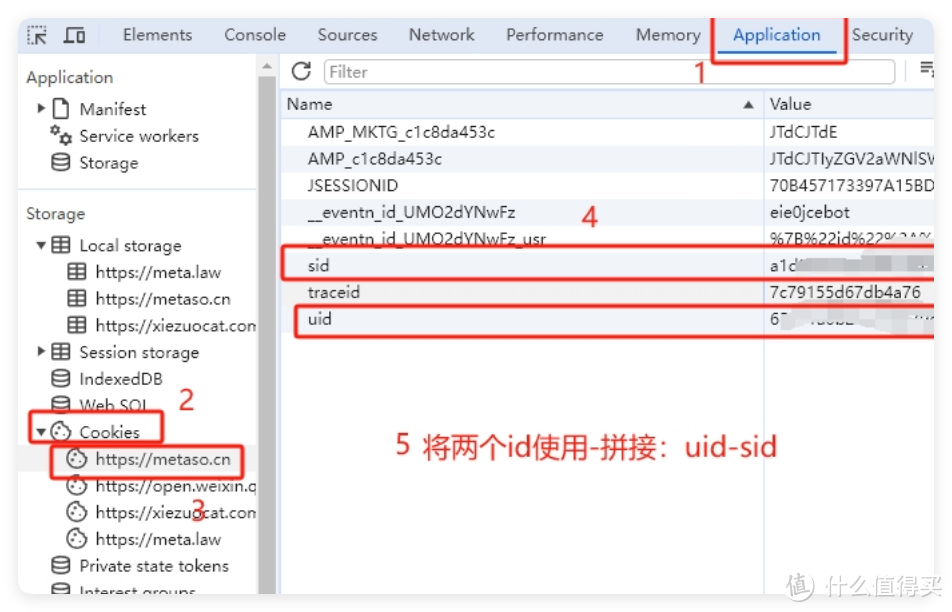
Task: Open https://xiezuocat local storage entry
Action: point(175,325)
